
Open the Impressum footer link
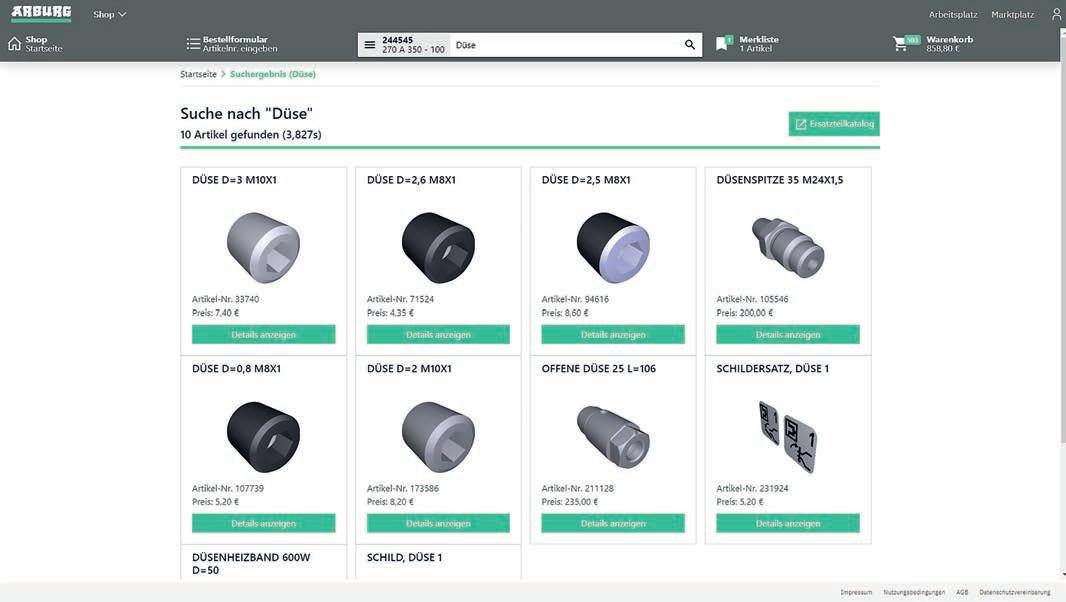pos(856,592)
